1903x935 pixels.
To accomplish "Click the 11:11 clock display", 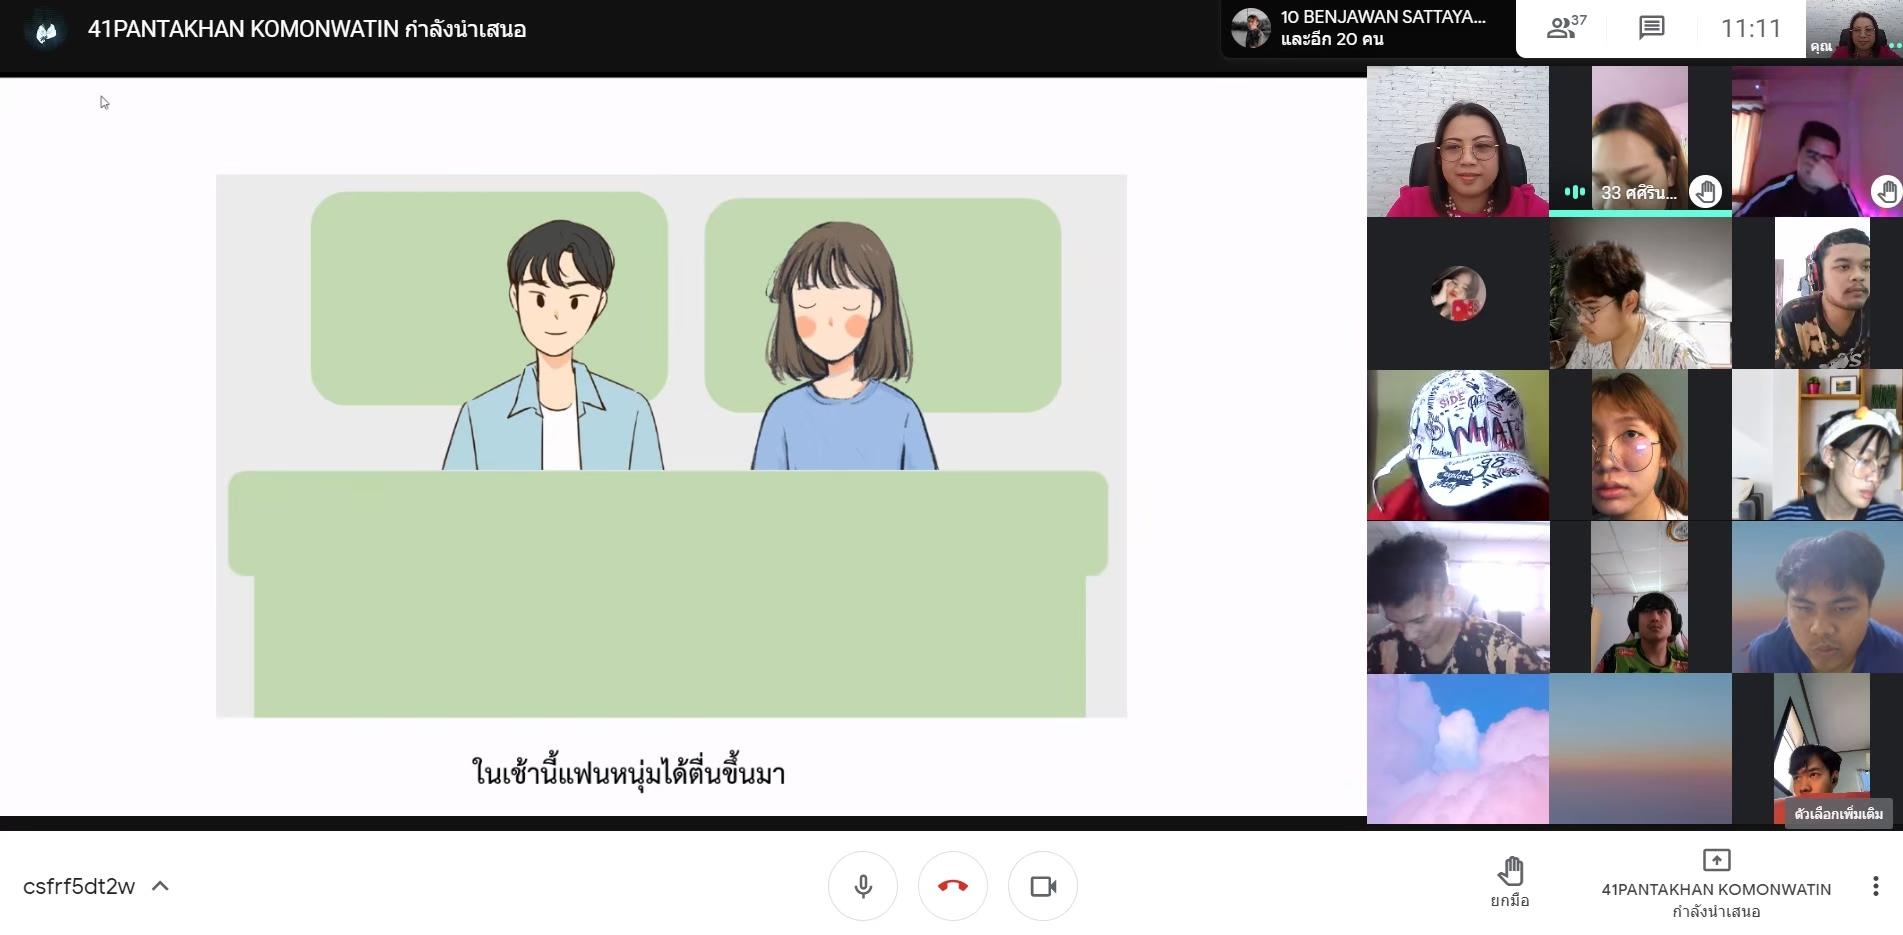I will pyautogui.click(x=1751, y=28).
